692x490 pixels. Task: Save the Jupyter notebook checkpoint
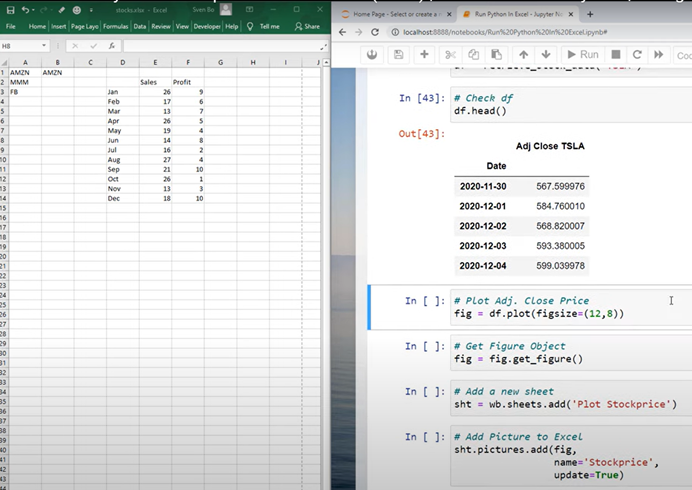(x=398, y=54)
